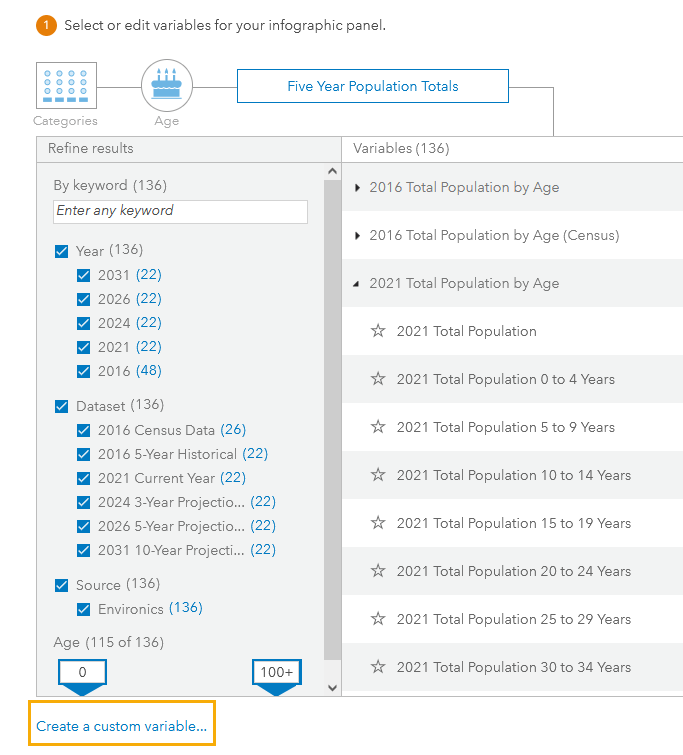The height and width of the screenshot is (755, 683).
Task: Expand 2016 Total Population by Age (Census)
Action: (x=359, y=236)
